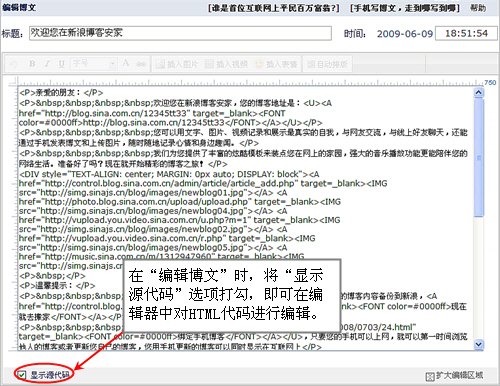The height and width of the screenshot is (386, 500).
Task: Click the vupload r.php href line
Action: [167, 238]
